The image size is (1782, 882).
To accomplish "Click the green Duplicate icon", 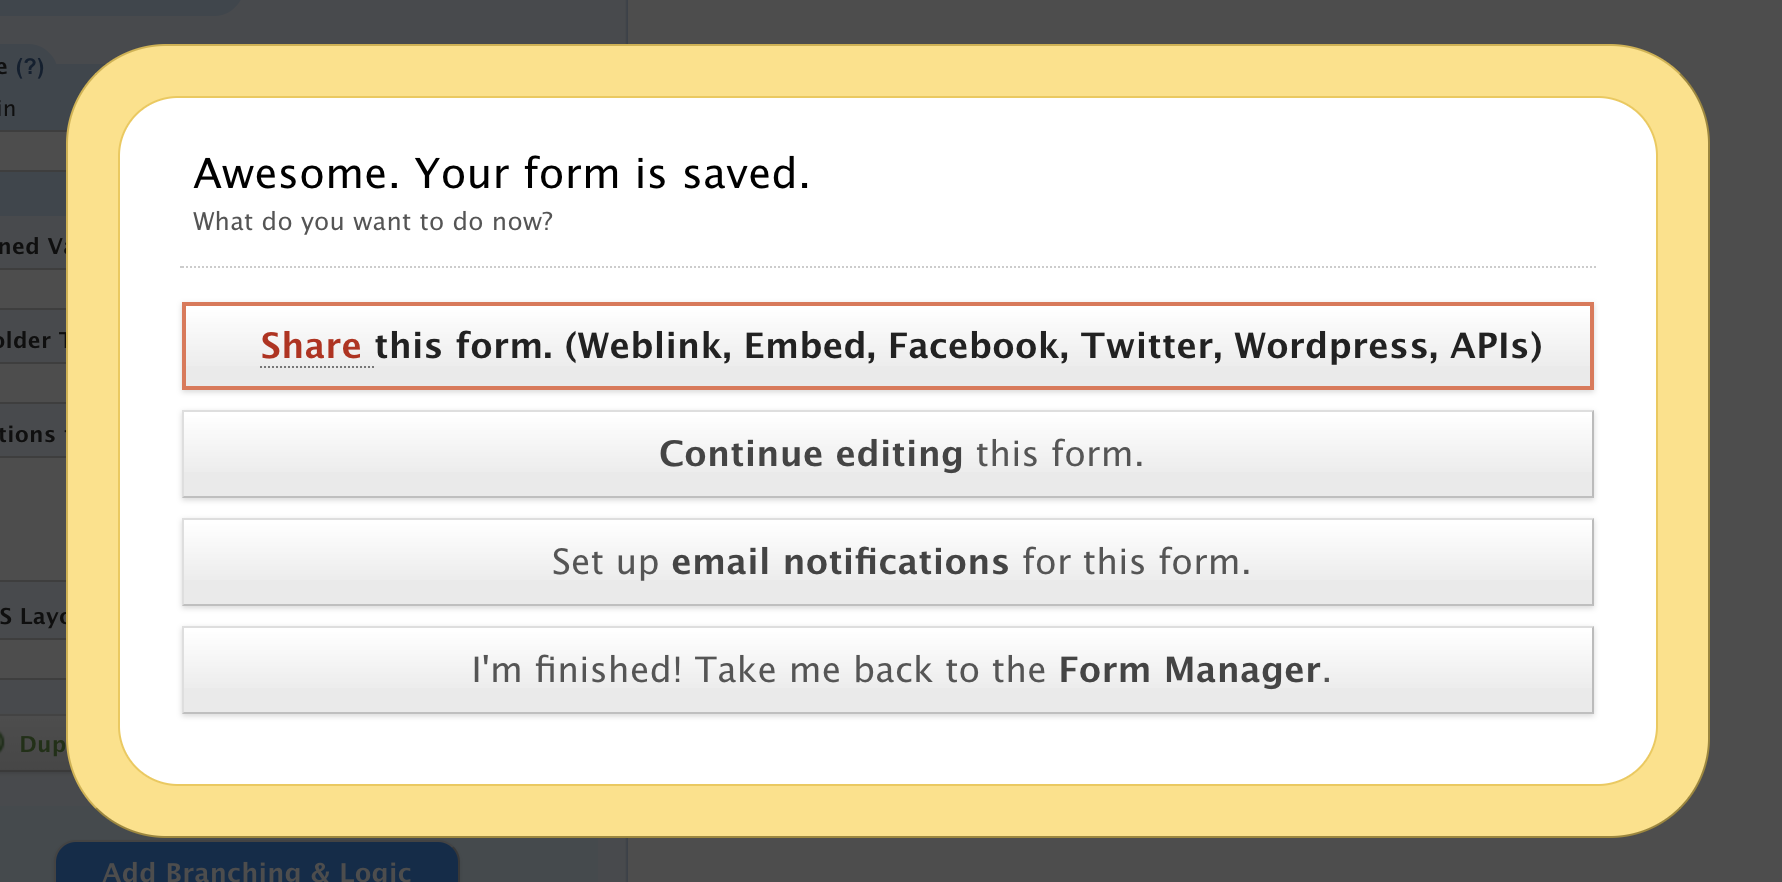I will click(x=3, y=743).
